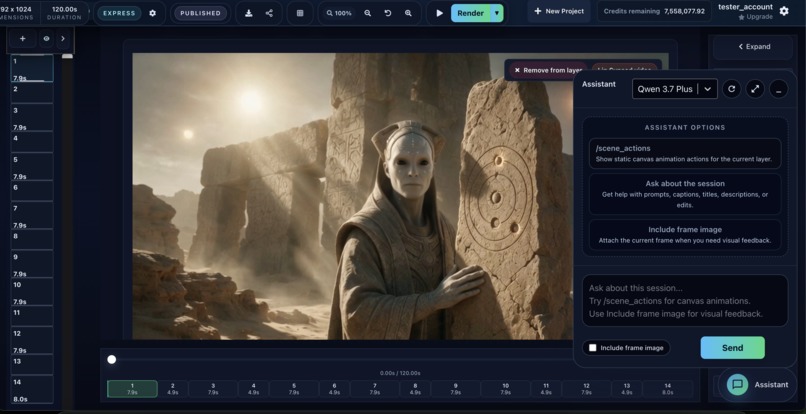The height and width of the screenshot is (414, 806).
Task: Select timeline clip 13 (4.9s)
Action: tap(627, 389)
